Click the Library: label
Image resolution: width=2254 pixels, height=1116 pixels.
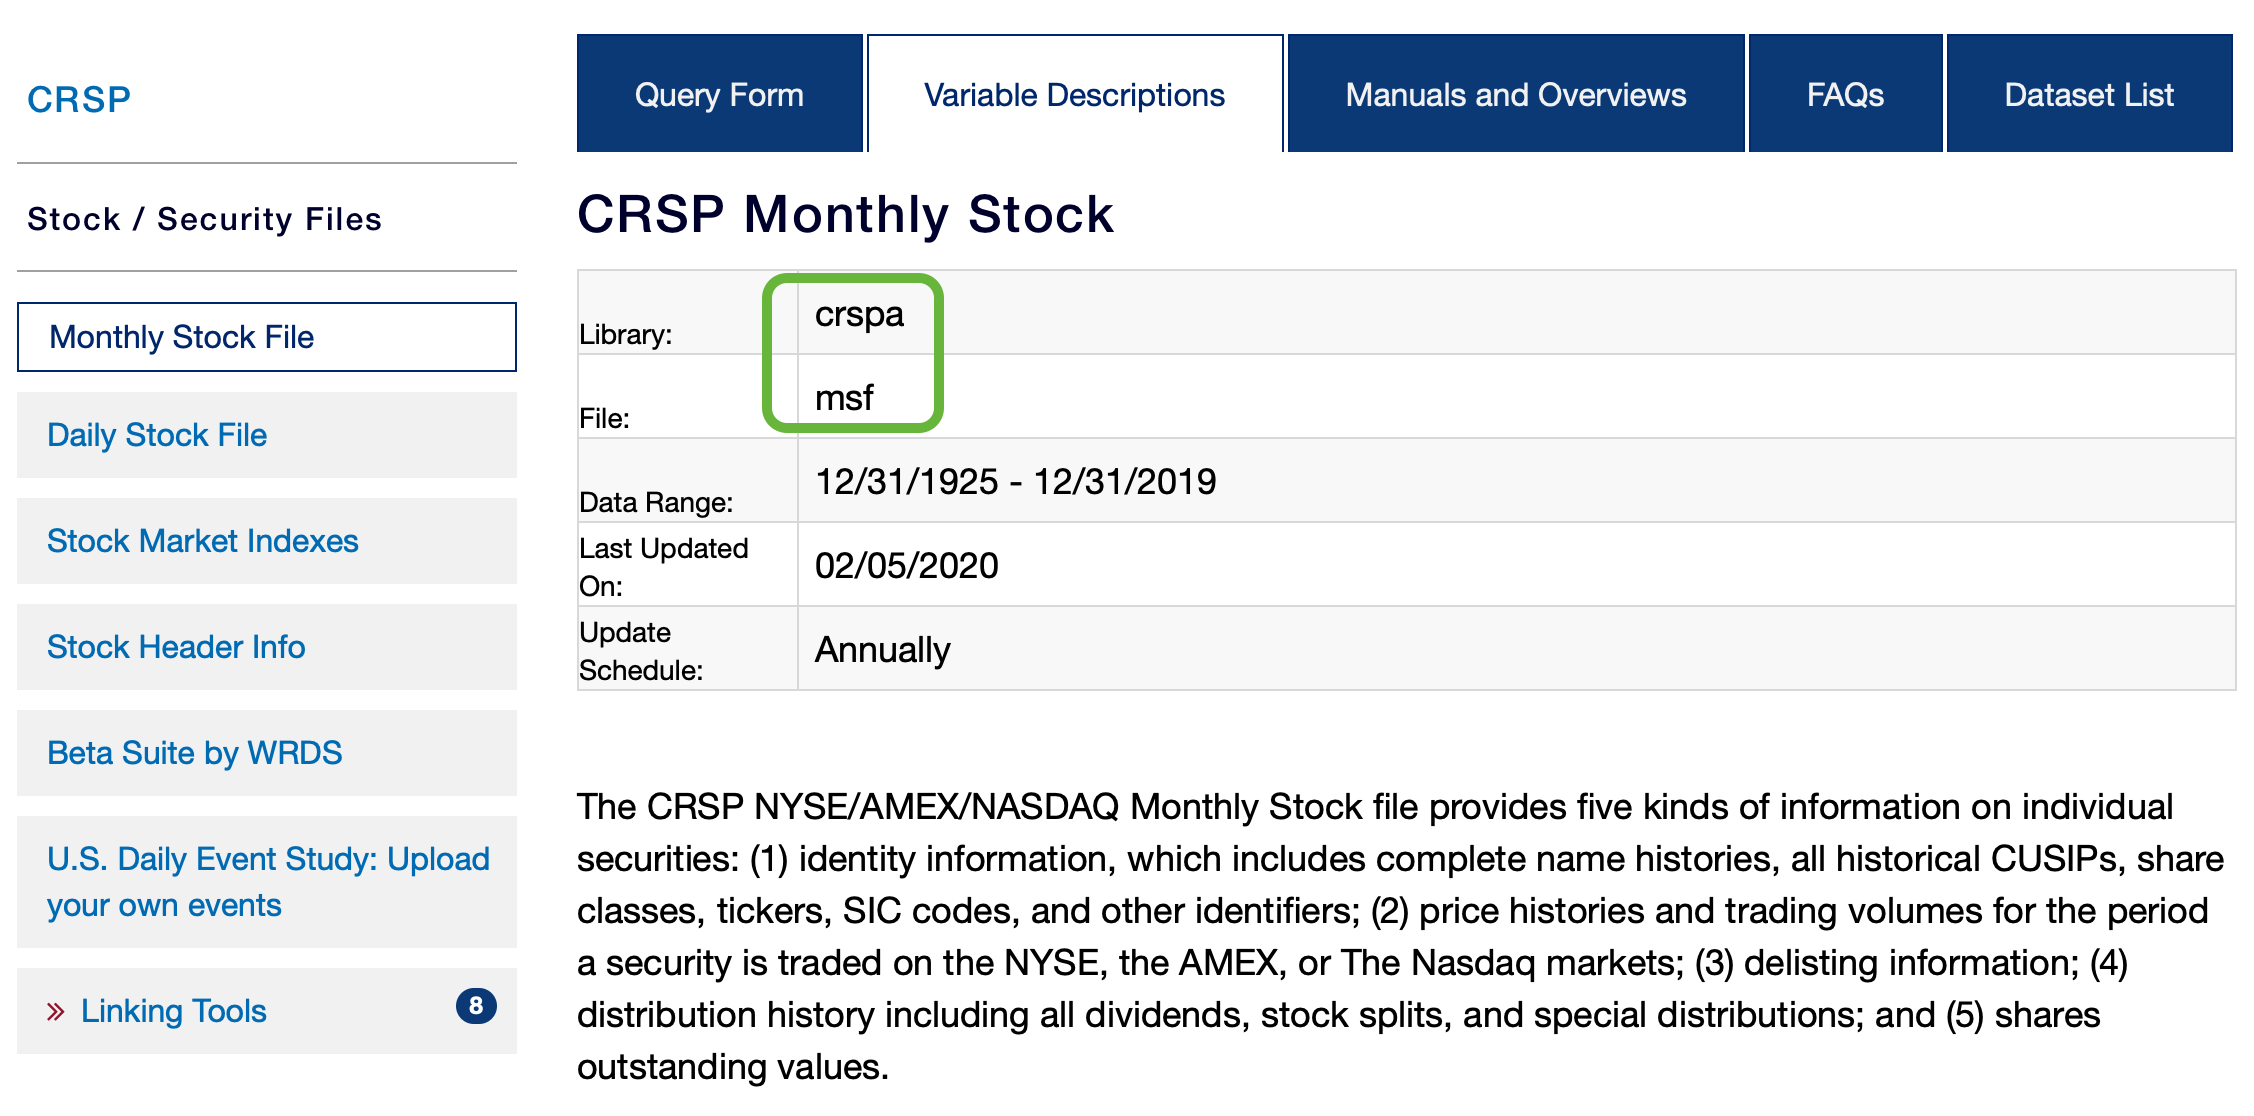[626, 335]
